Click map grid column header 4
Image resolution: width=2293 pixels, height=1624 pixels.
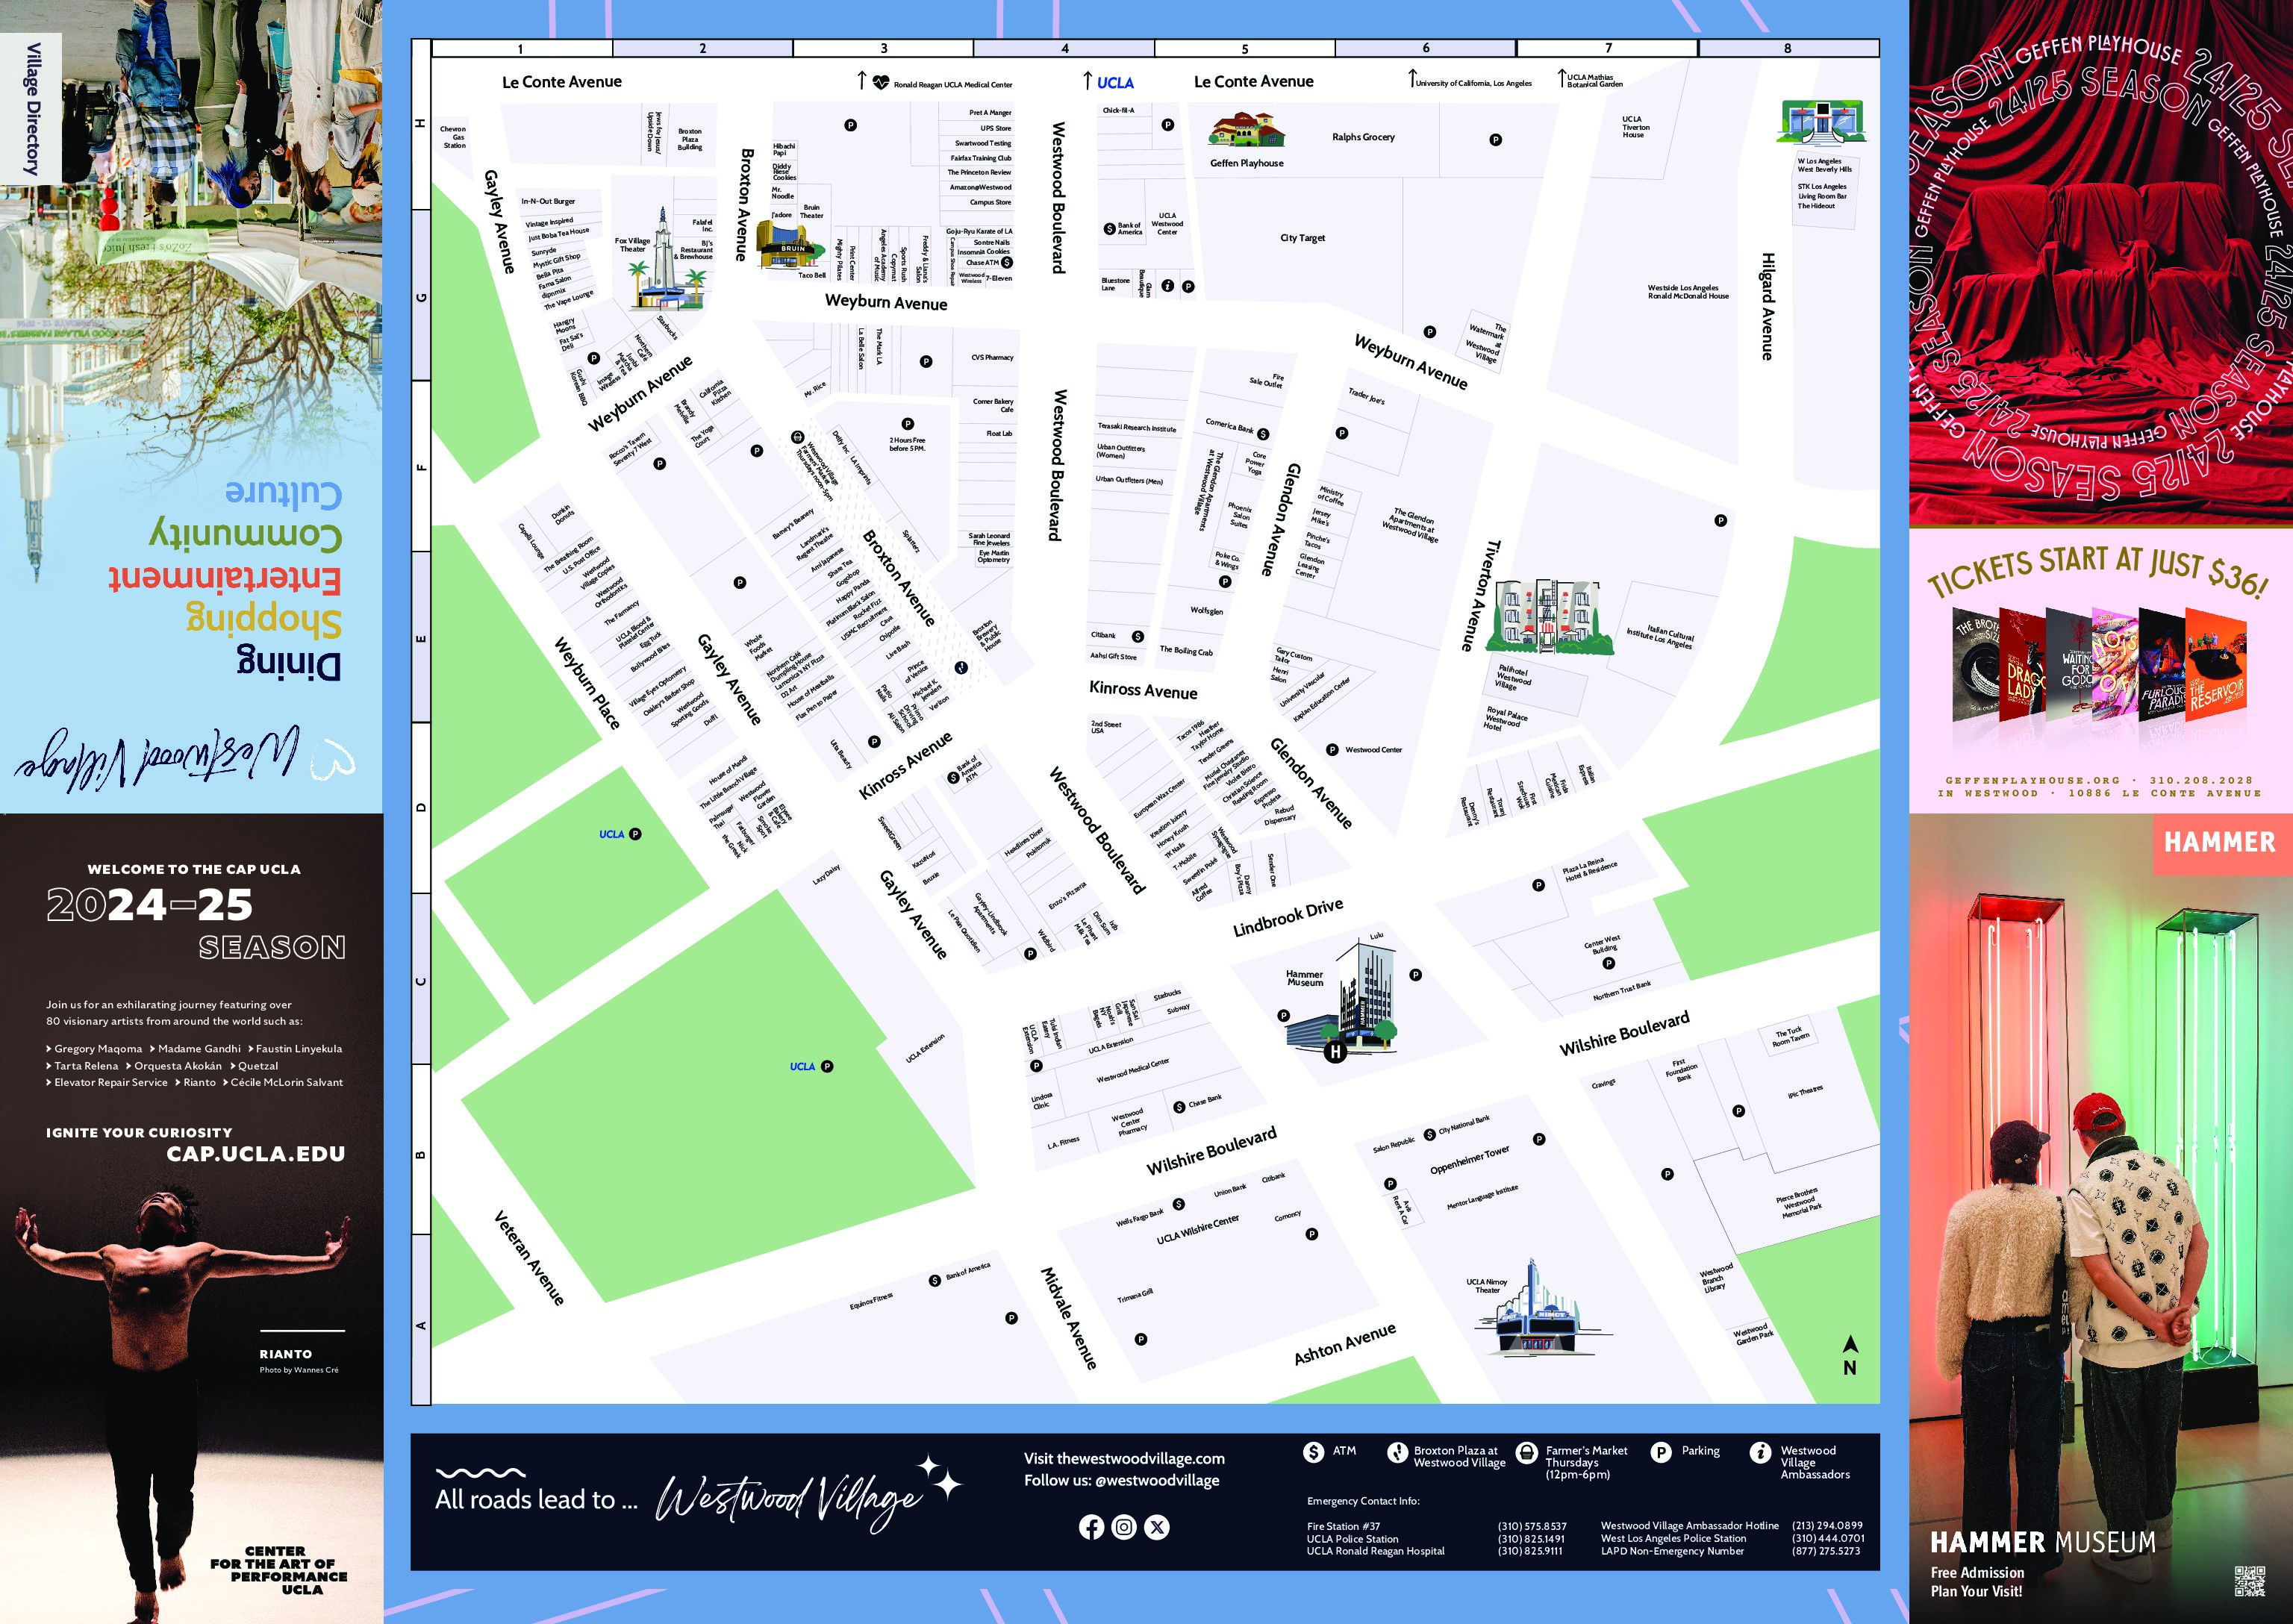(1064, 48)
